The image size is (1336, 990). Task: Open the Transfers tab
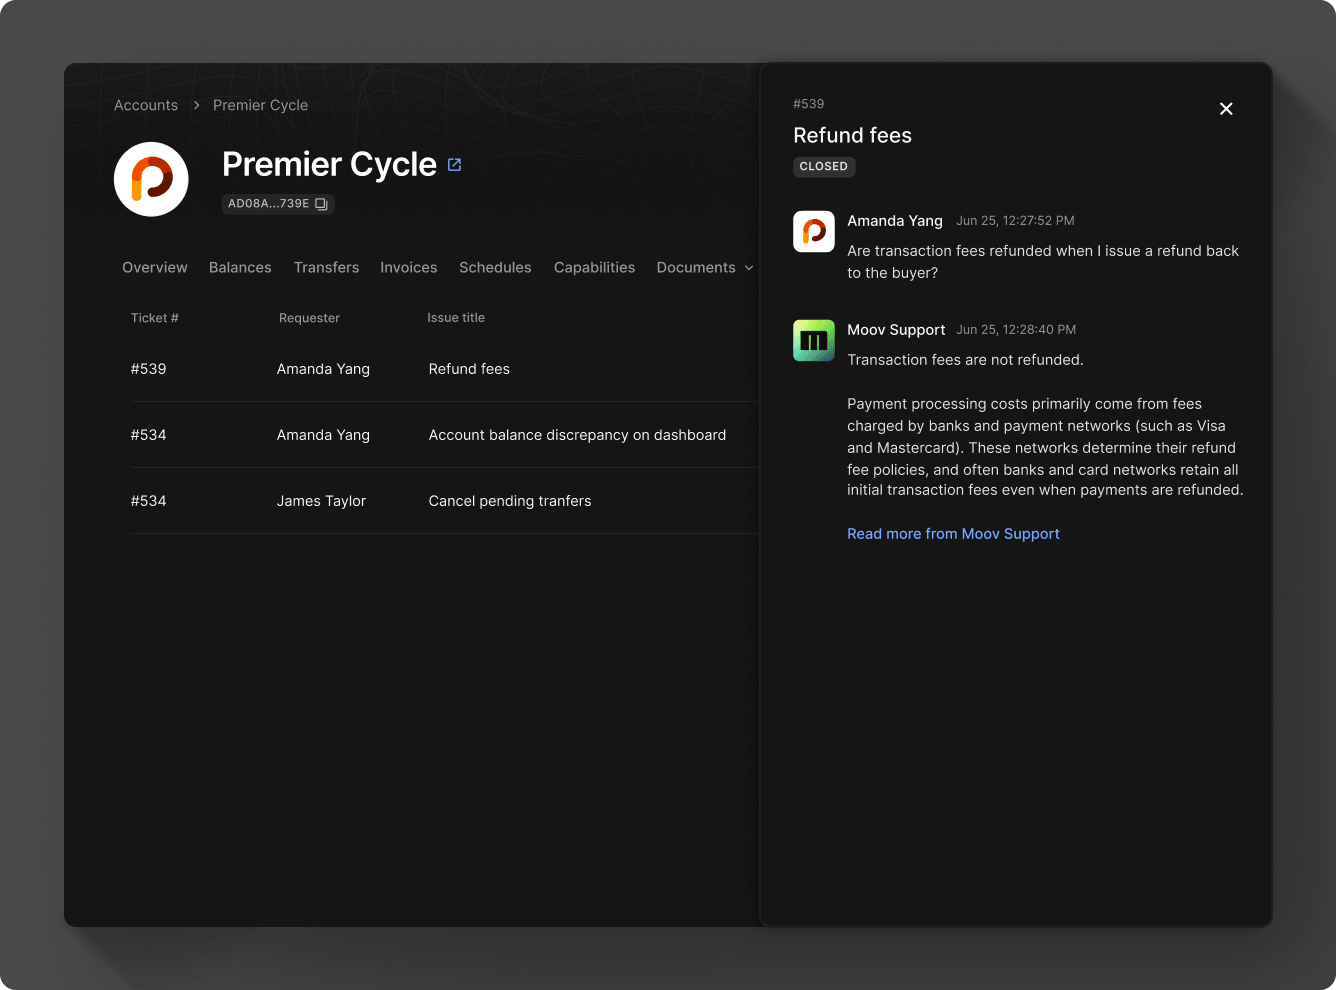pyautogui.click(x=326, y=267)
